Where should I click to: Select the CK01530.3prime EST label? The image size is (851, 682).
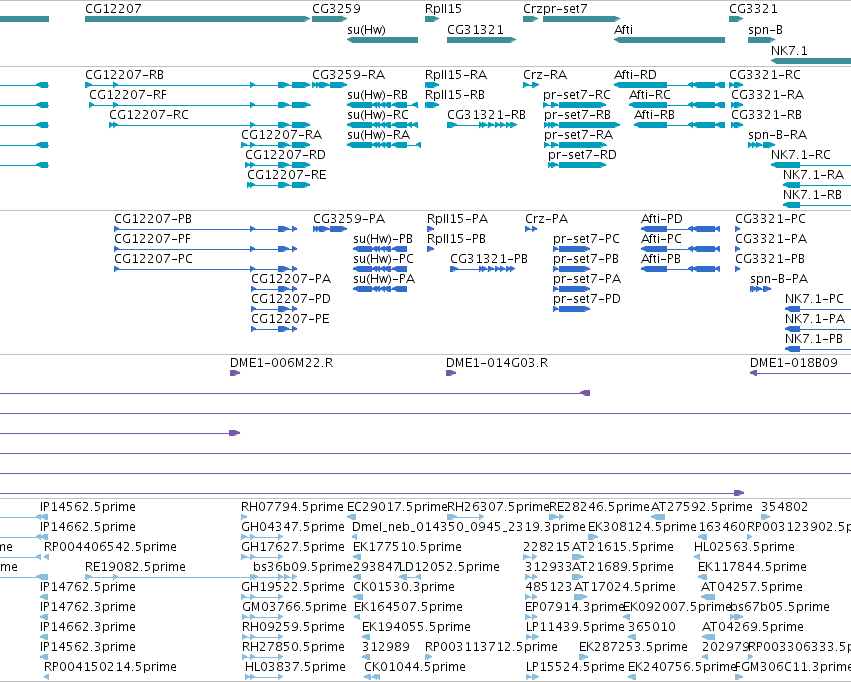[404, 587]
